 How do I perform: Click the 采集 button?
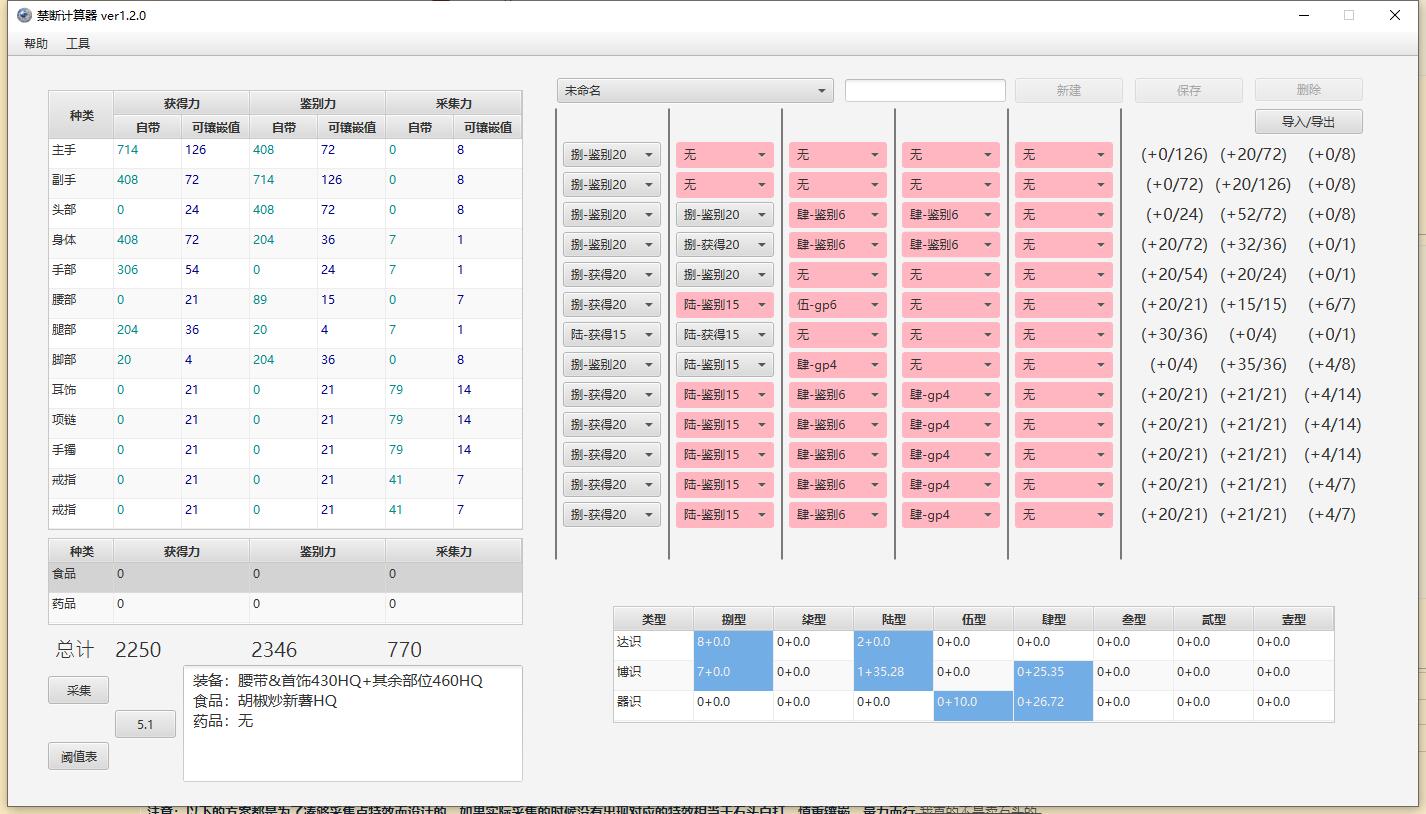(x=77, y=689)
